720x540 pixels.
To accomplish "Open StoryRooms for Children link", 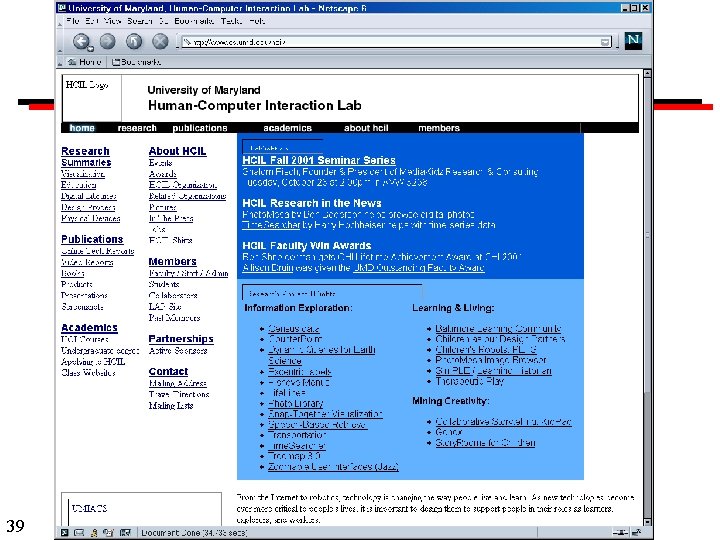I will pos(485,443).
